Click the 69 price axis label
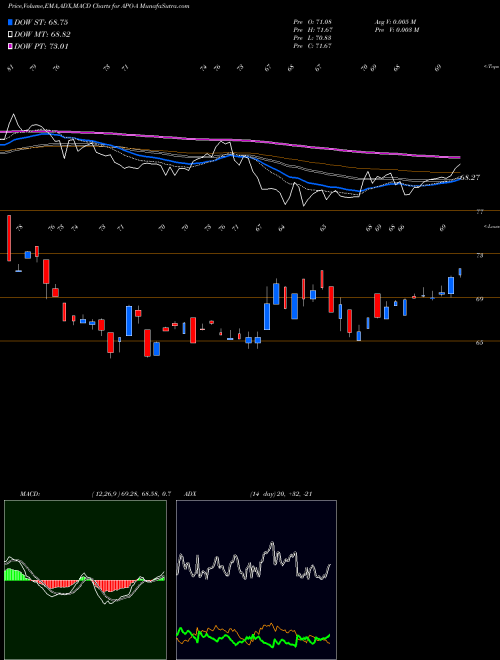This screenshot has height=660, width=500. coord(479,299)
